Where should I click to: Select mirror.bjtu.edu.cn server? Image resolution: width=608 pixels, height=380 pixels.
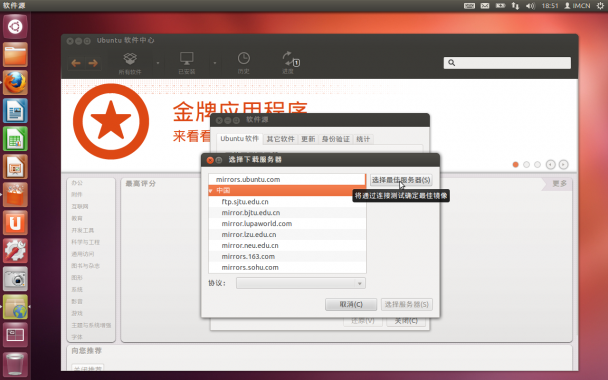(287, 212)
